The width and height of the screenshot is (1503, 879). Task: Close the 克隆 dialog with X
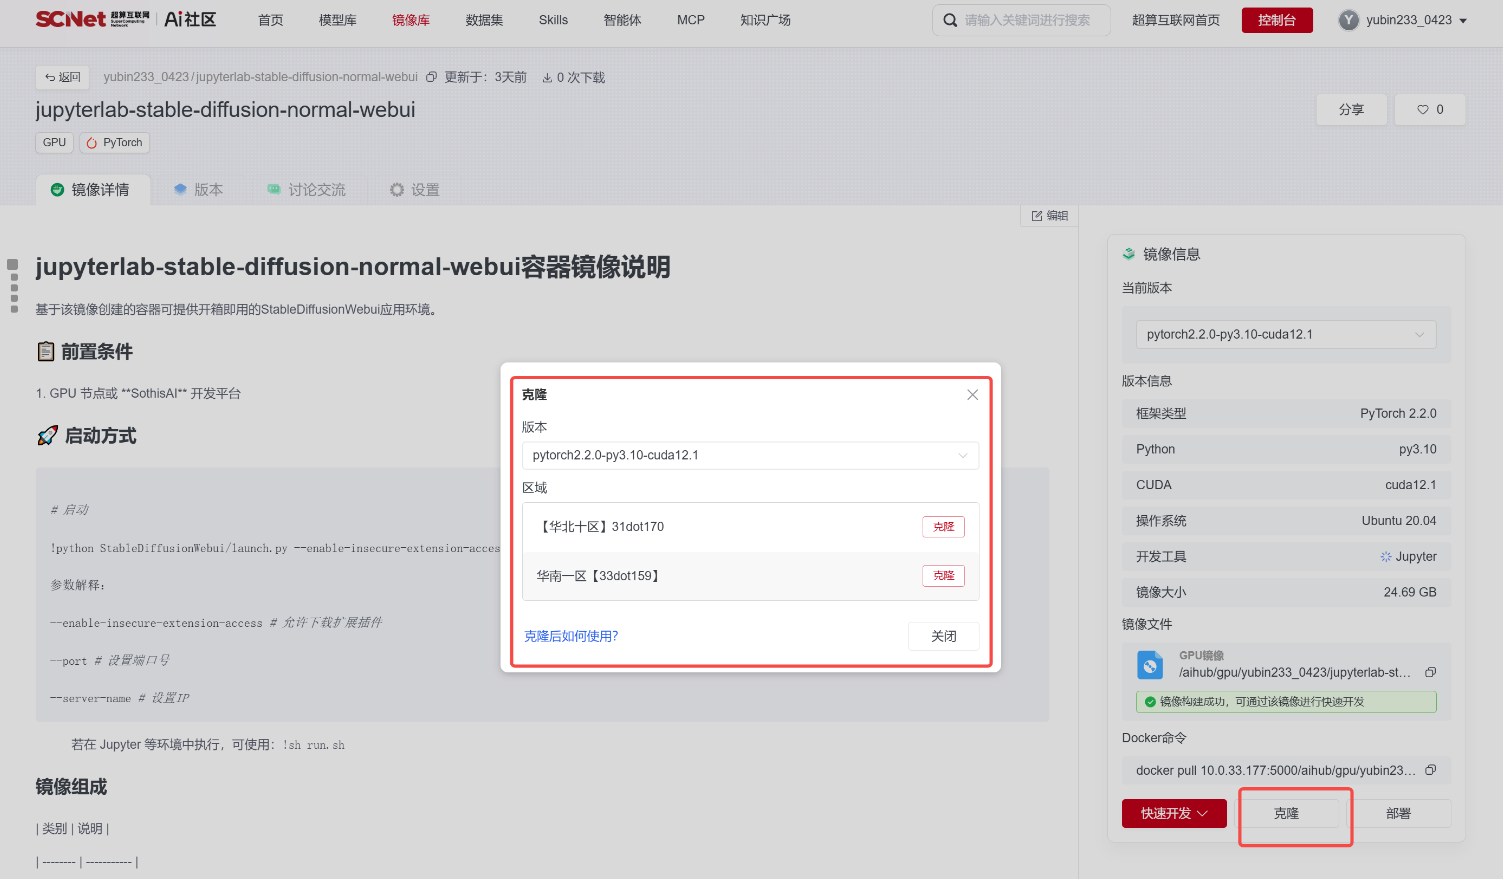coord(972,395)
